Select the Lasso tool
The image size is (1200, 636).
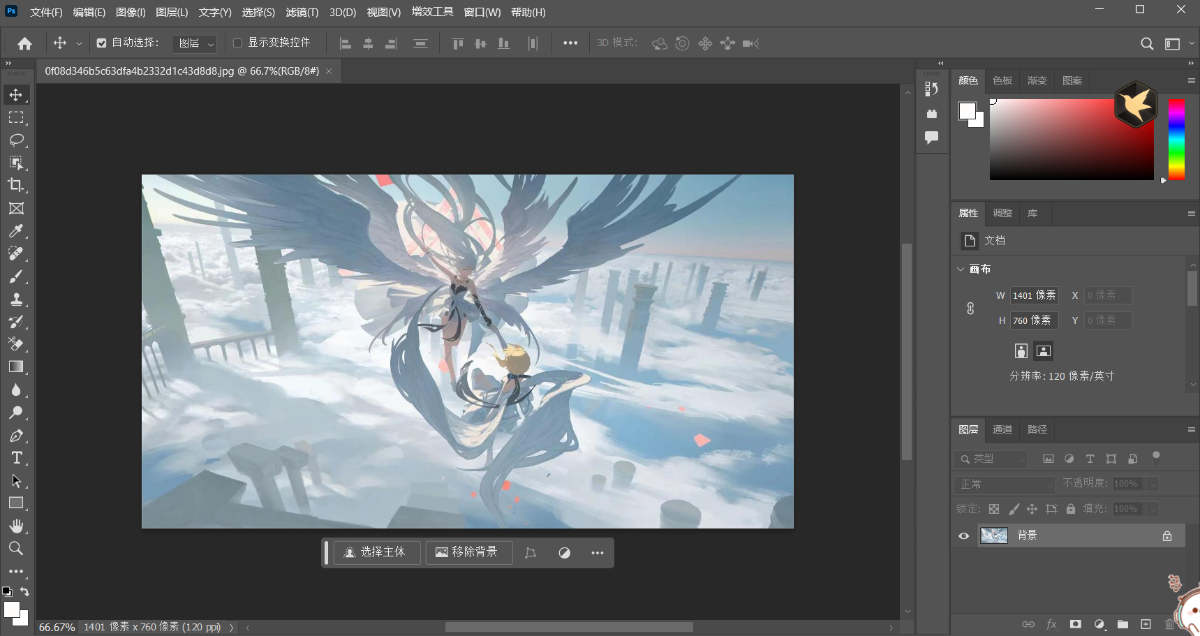click(x=16, y=140)
